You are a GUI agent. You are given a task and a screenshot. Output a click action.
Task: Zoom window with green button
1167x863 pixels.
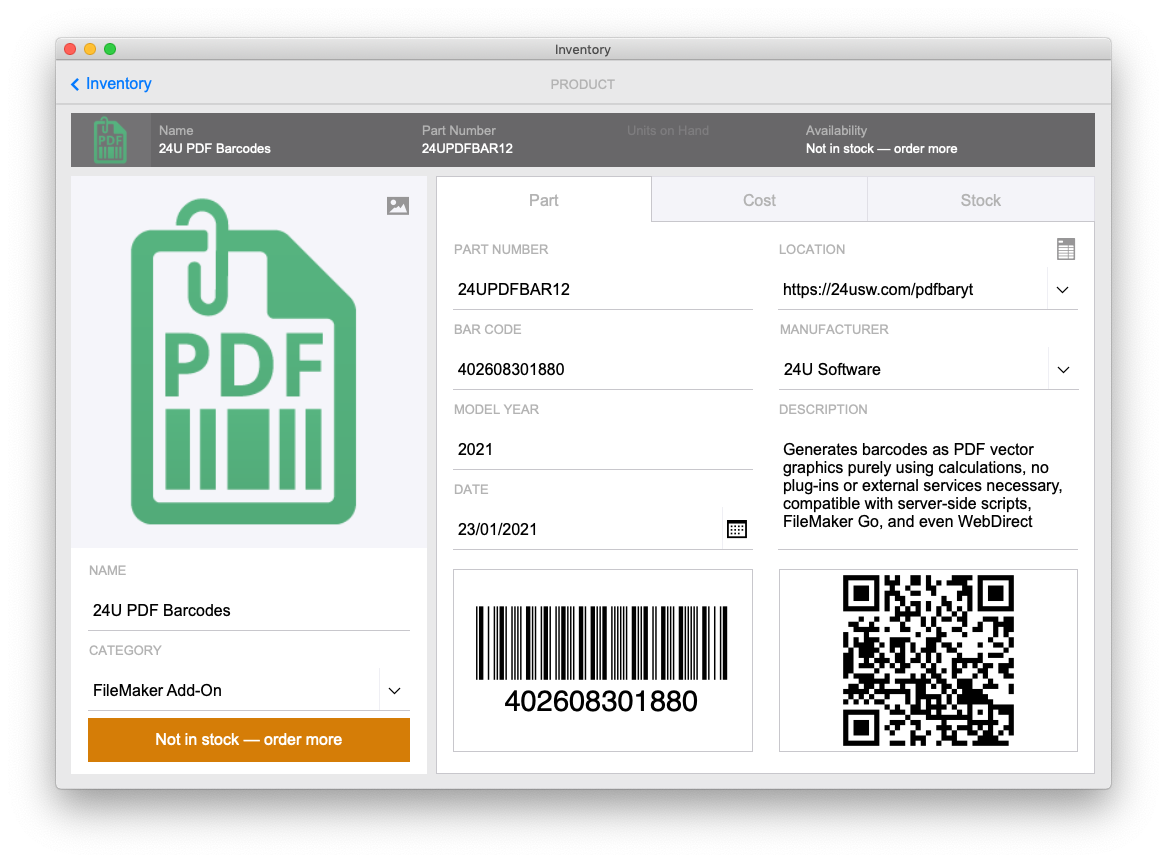[x=110, y=49]
